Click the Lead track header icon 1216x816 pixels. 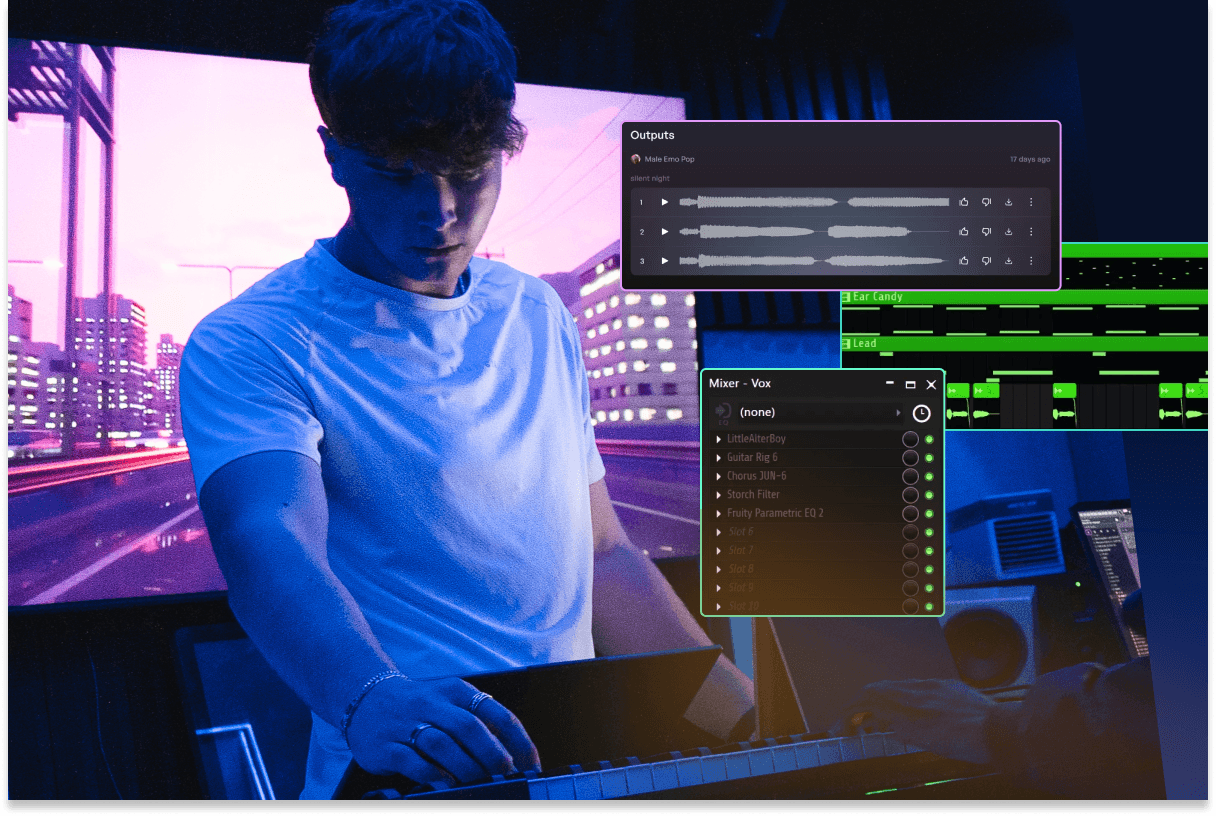846,344
